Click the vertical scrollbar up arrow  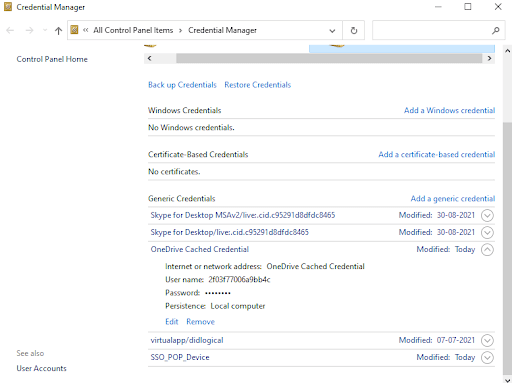coord(508,51)
